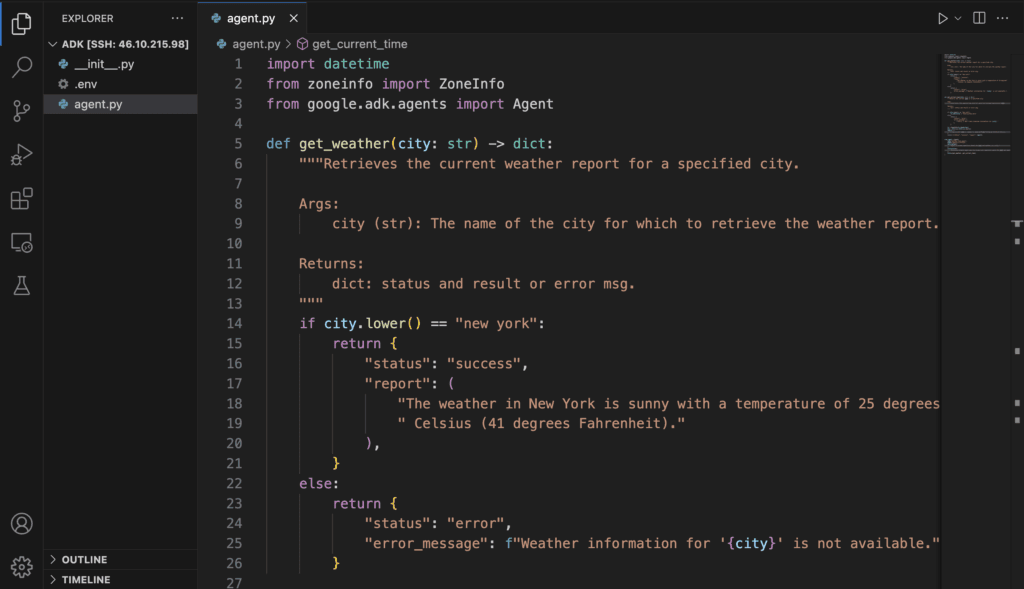
Task: Open the Search view icon
Action: point(22,67)
